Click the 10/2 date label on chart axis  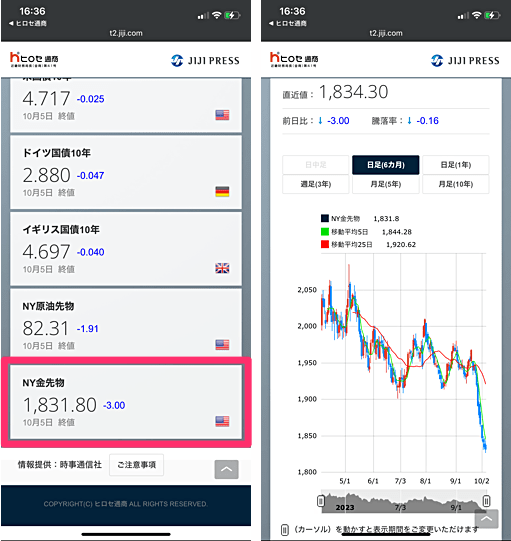pos(482,481)
